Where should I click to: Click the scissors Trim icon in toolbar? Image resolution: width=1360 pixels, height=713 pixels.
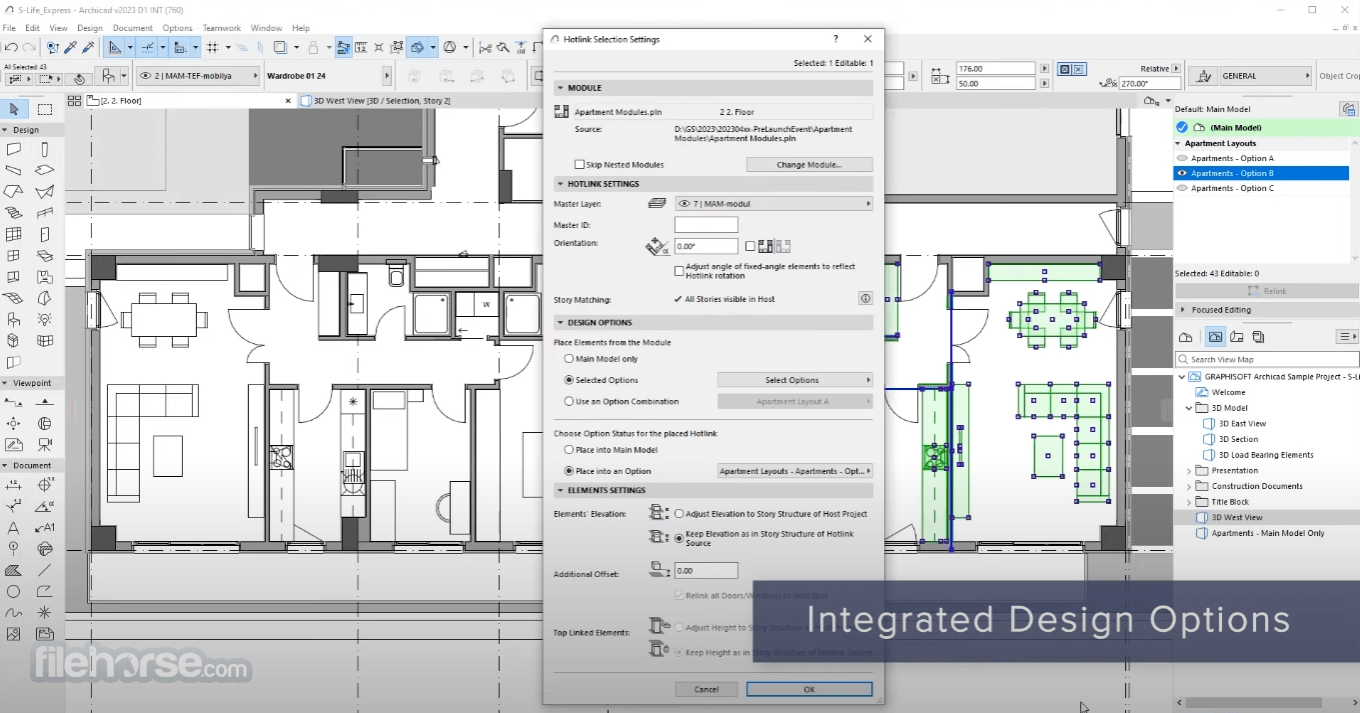click(485, 47)
